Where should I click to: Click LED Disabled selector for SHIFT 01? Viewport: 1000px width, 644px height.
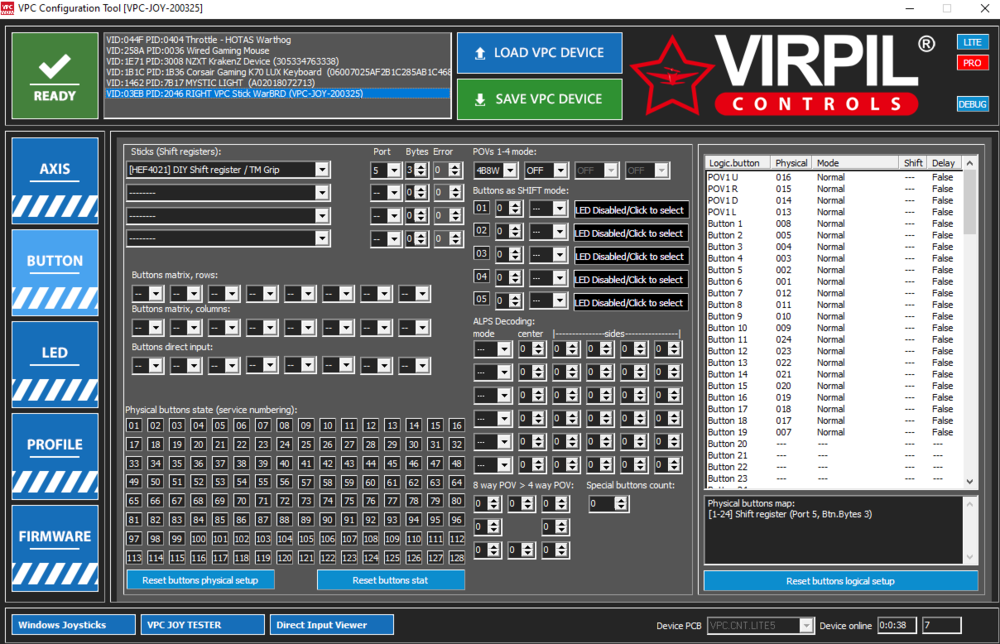coord(630,210)
